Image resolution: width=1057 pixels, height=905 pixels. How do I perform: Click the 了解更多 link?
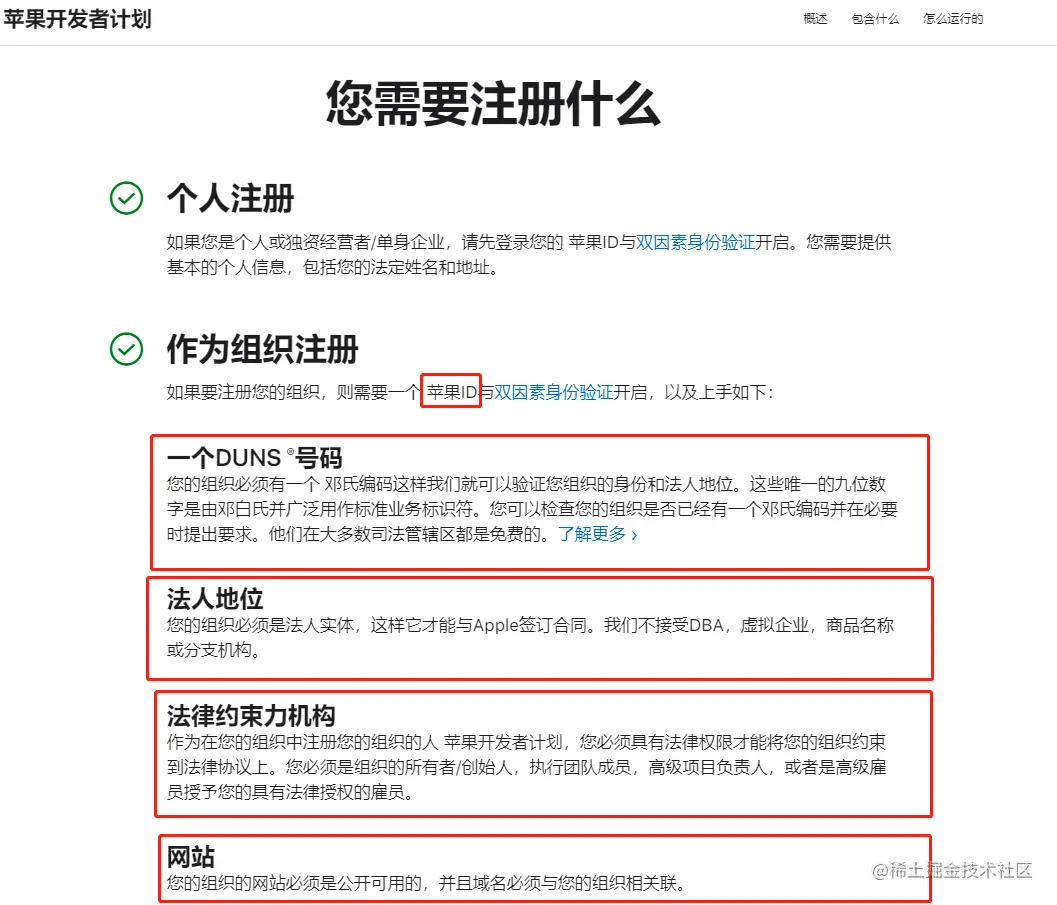pos(592,534)
